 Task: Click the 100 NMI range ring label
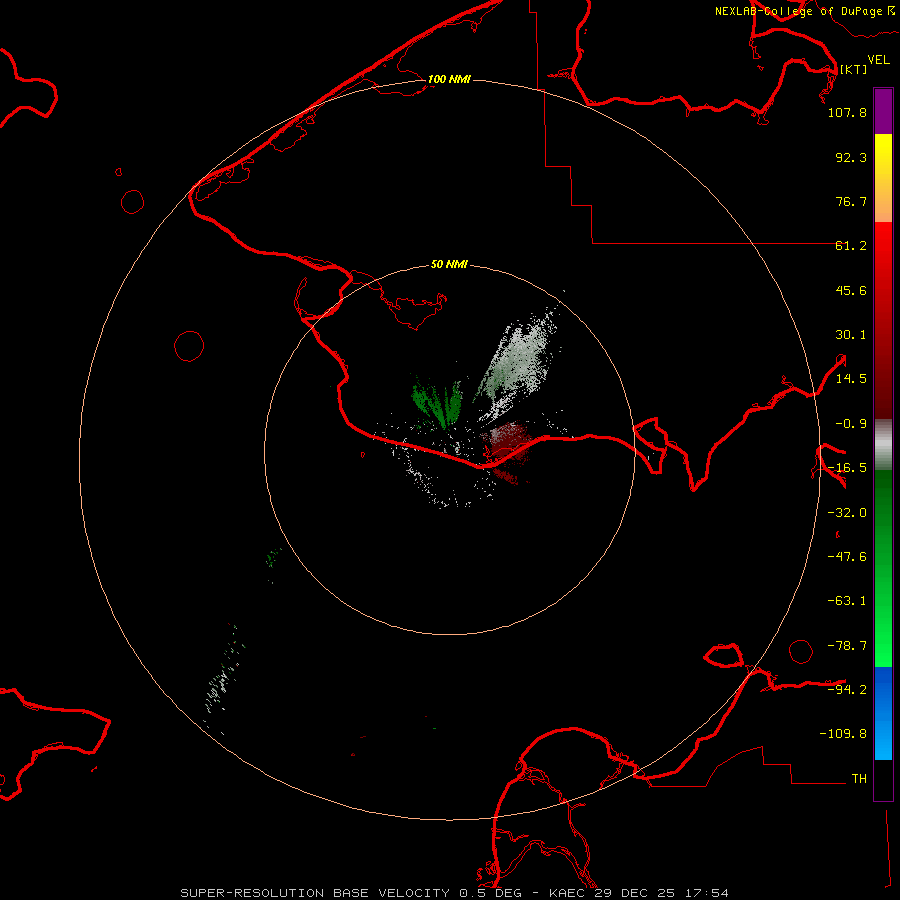tap(449, 79)
